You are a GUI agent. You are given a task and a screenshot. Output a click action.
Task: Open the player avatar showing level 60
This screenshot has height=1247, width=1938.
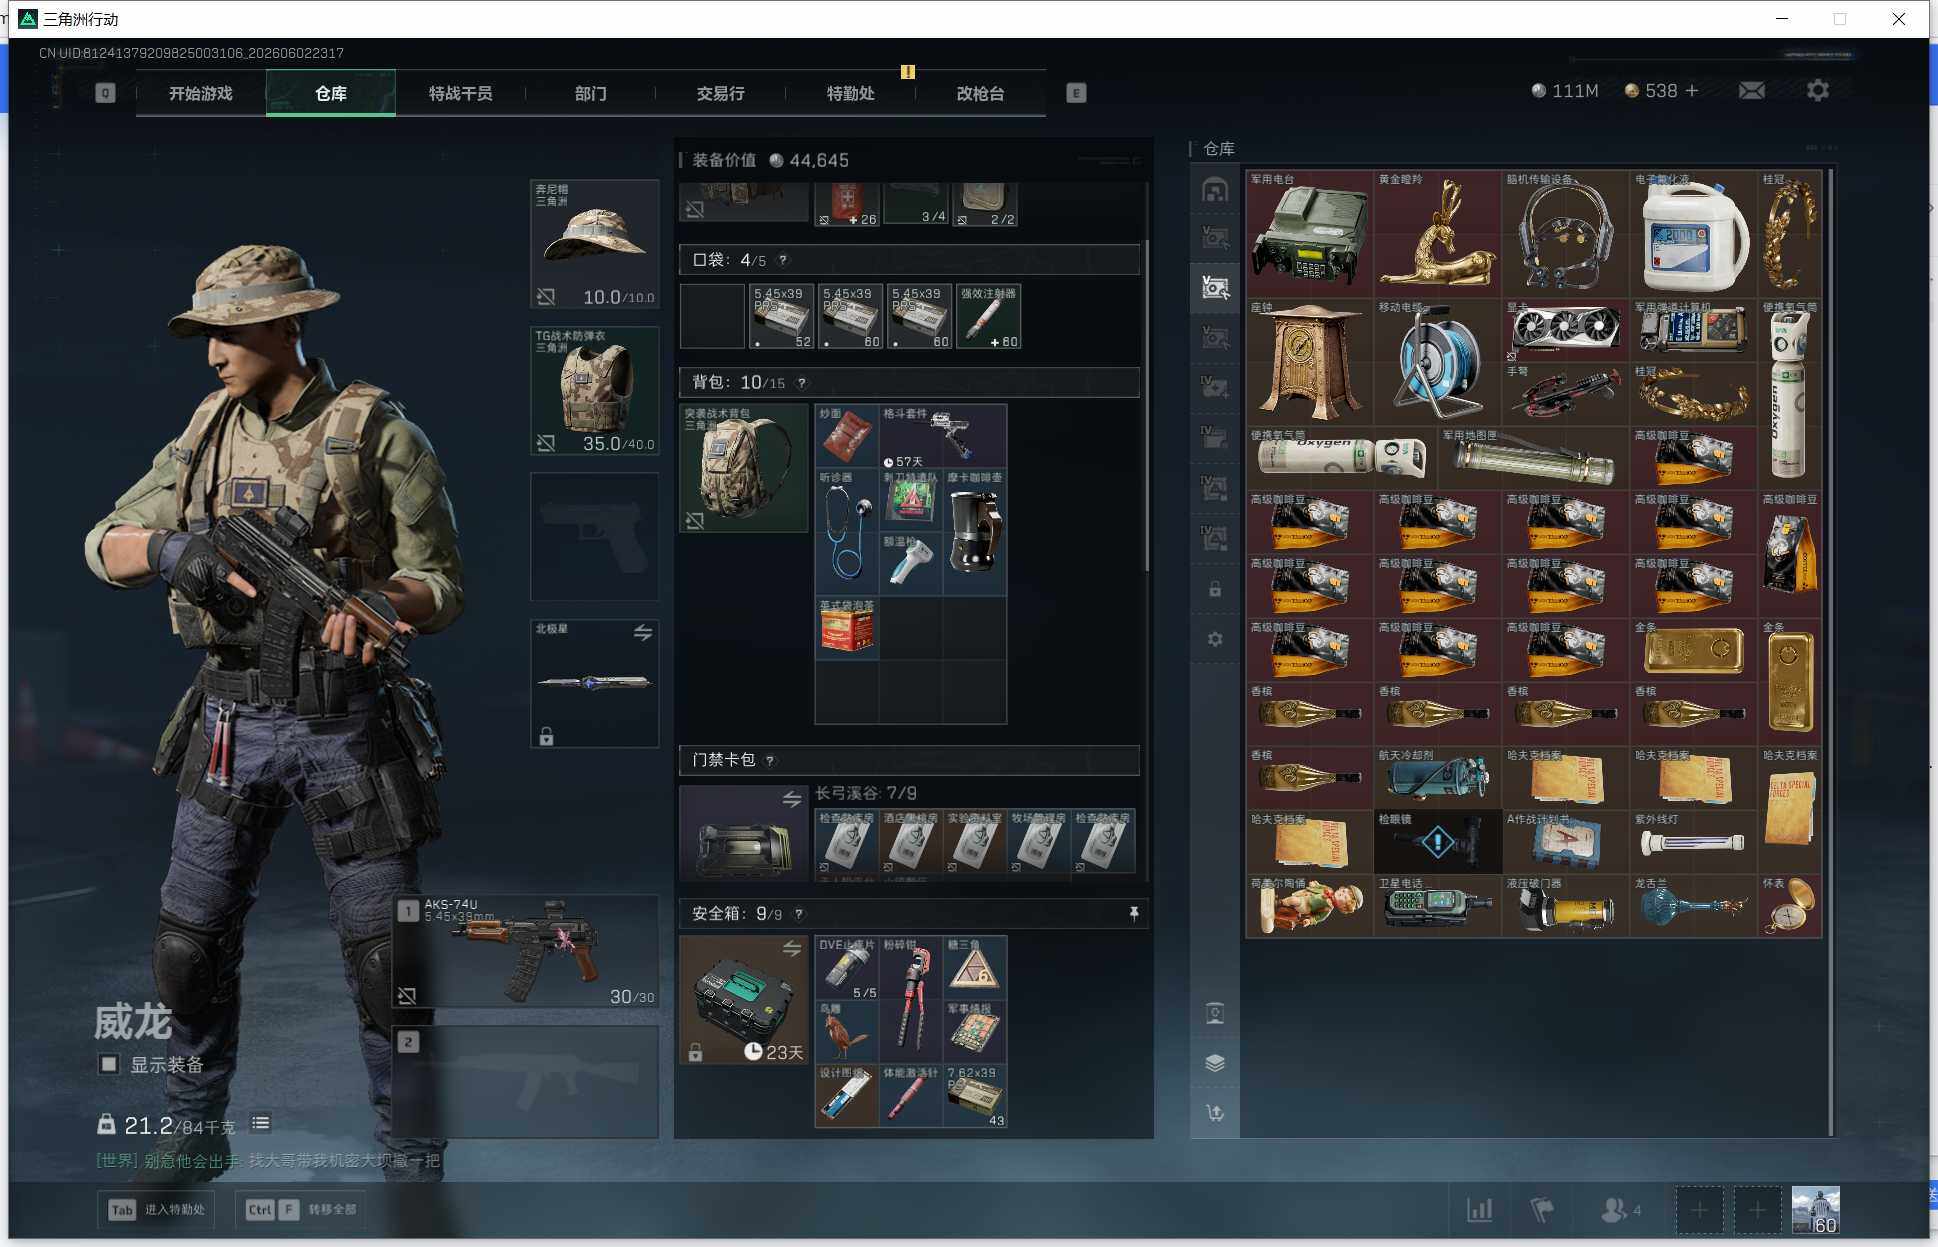(x=1816, y=1210)
